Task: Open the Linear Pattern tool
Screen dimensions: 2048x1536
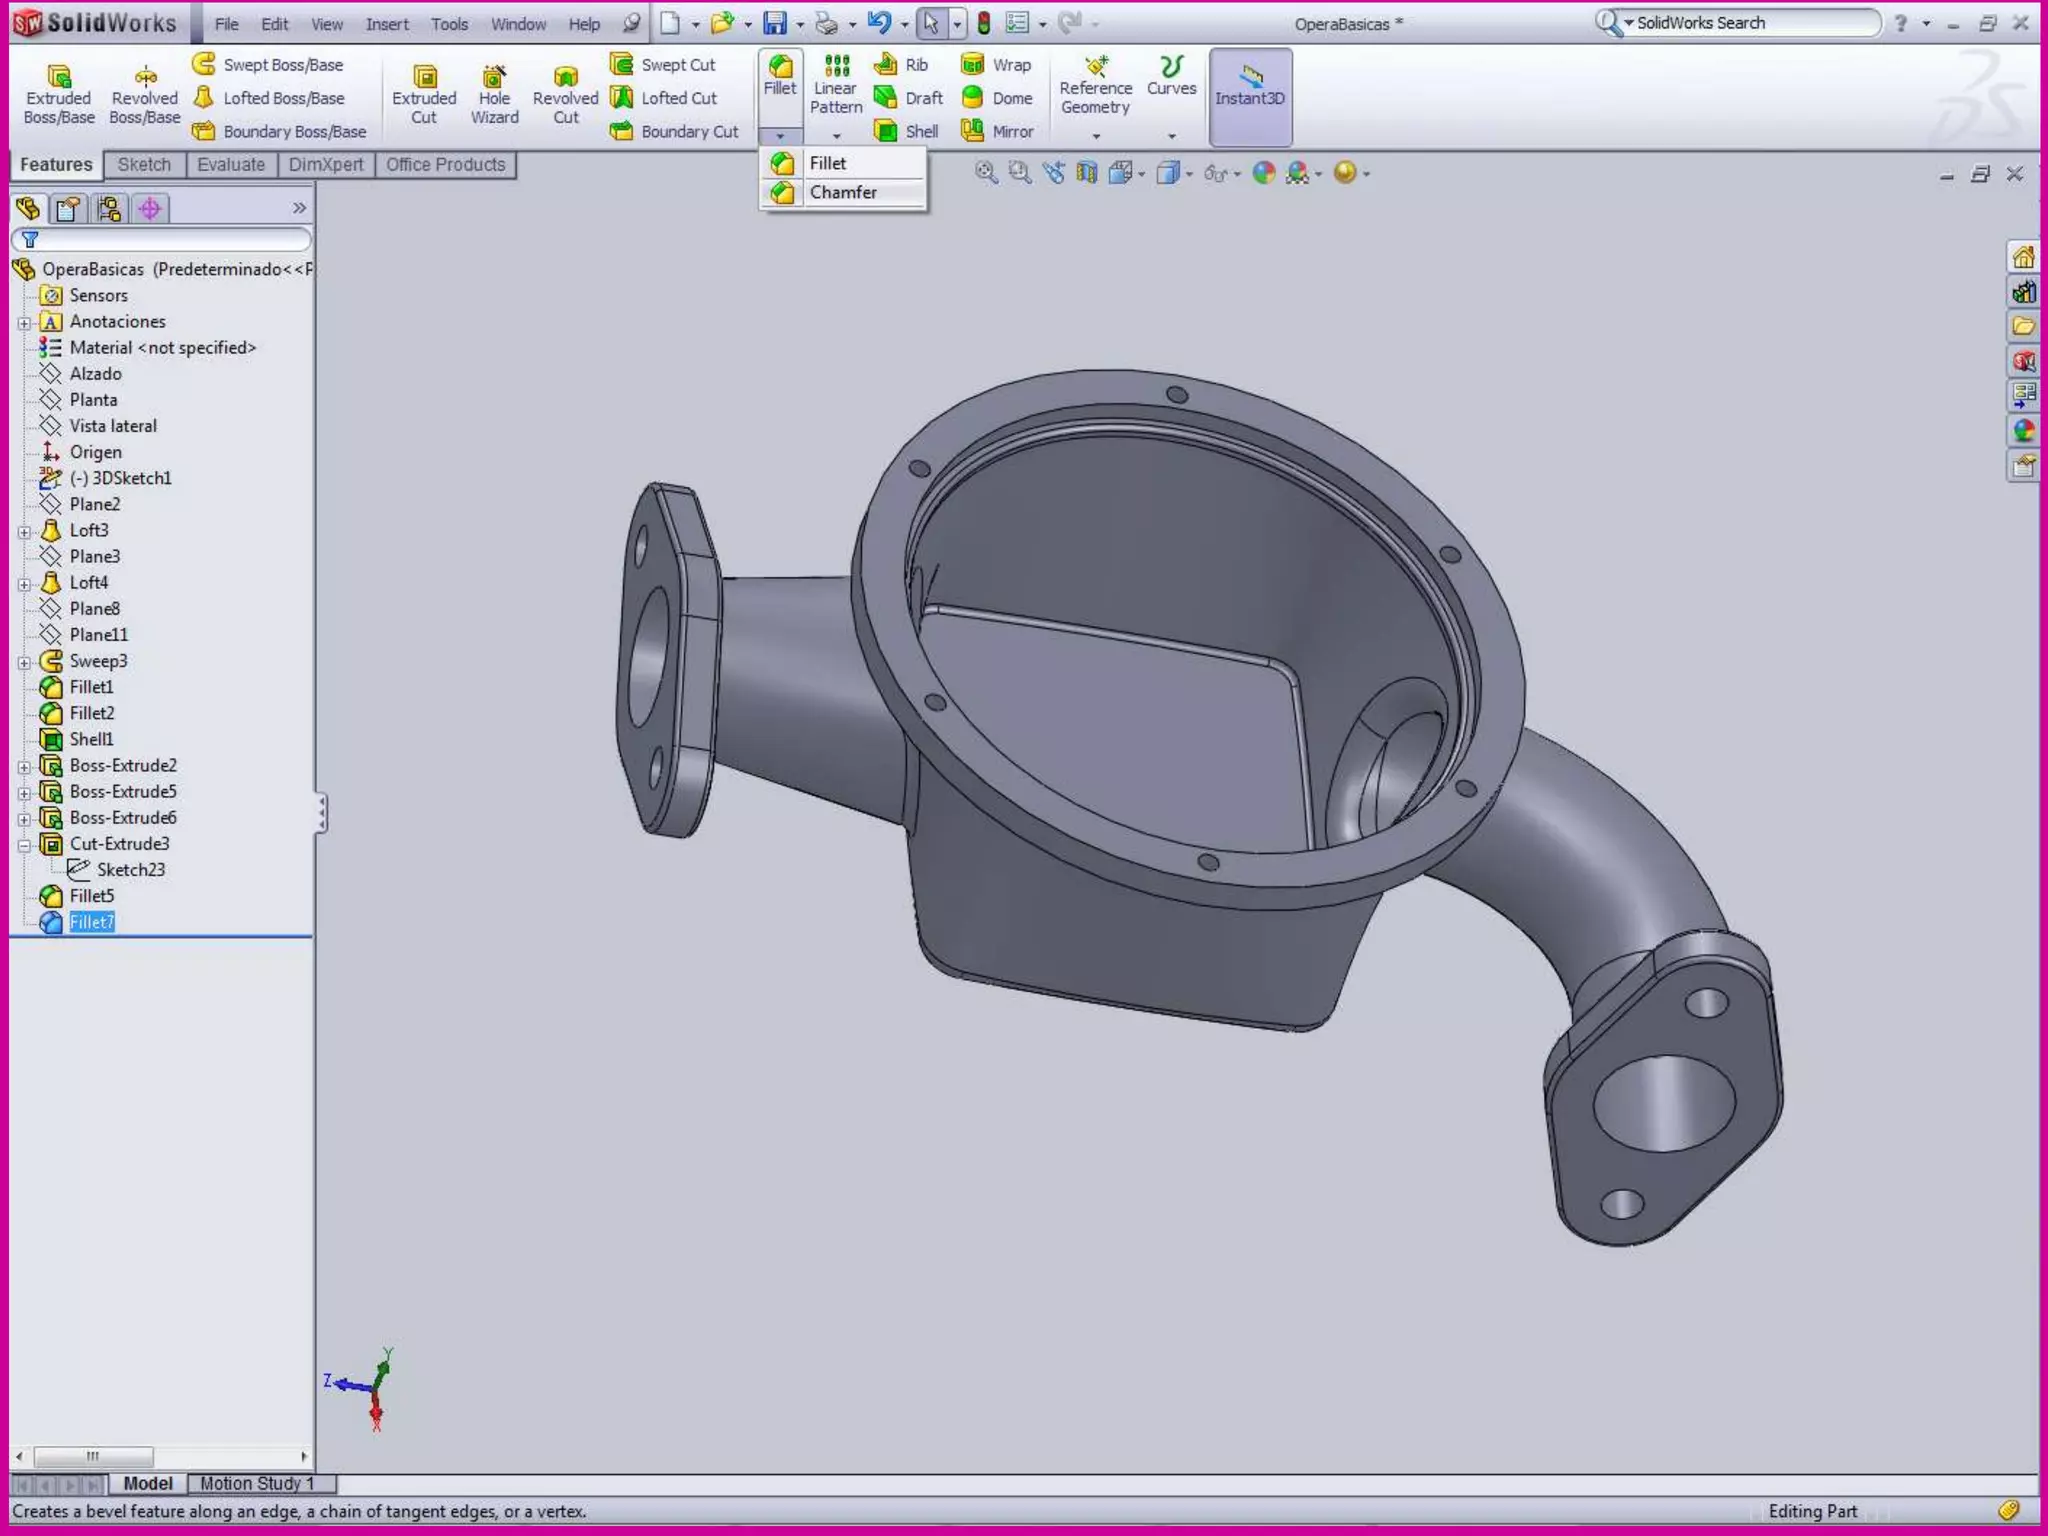Action: [836, 67]
